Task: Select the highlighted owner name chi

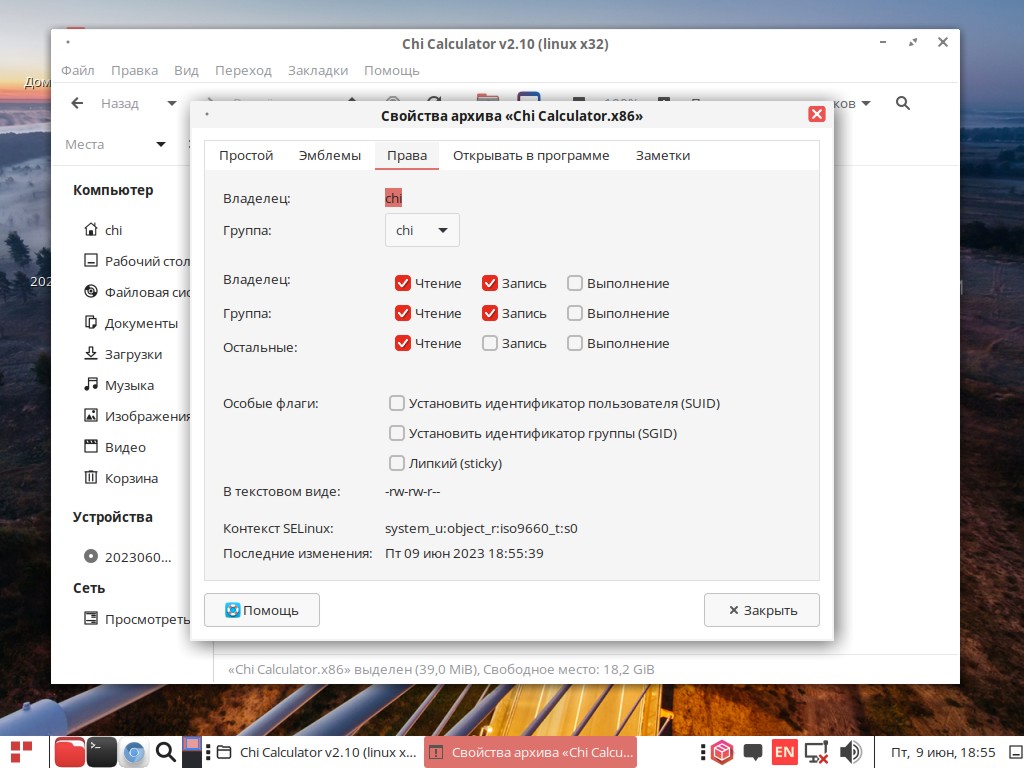Action: click(393, 197)
